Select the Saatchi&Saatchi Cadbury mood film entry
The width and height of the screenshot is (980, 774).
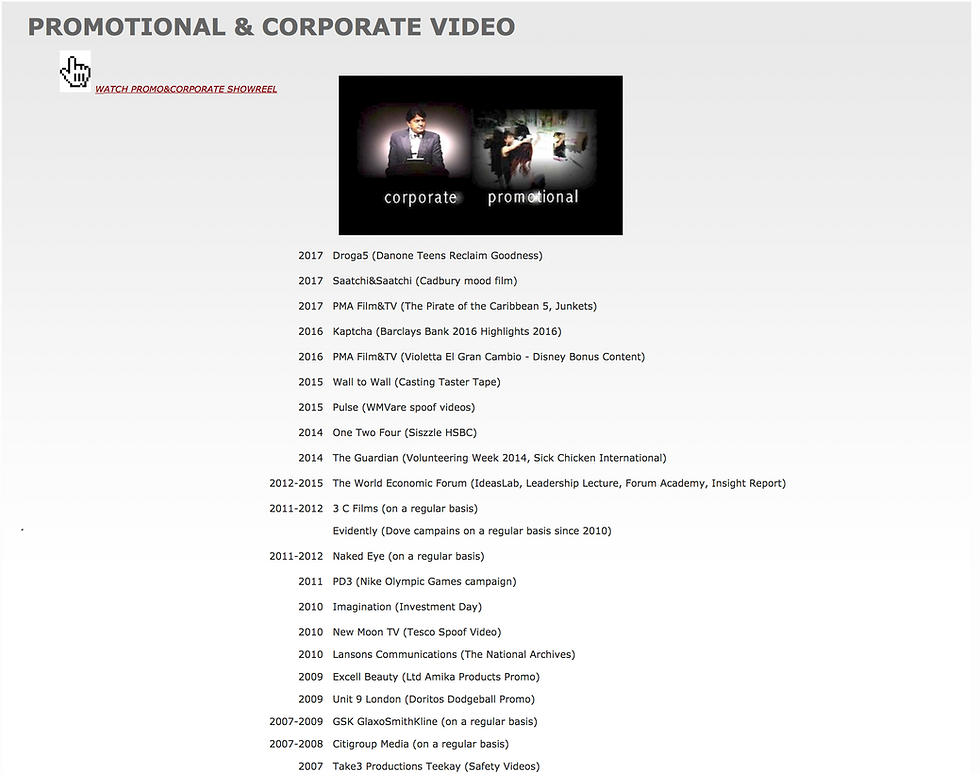click(425, 281)
